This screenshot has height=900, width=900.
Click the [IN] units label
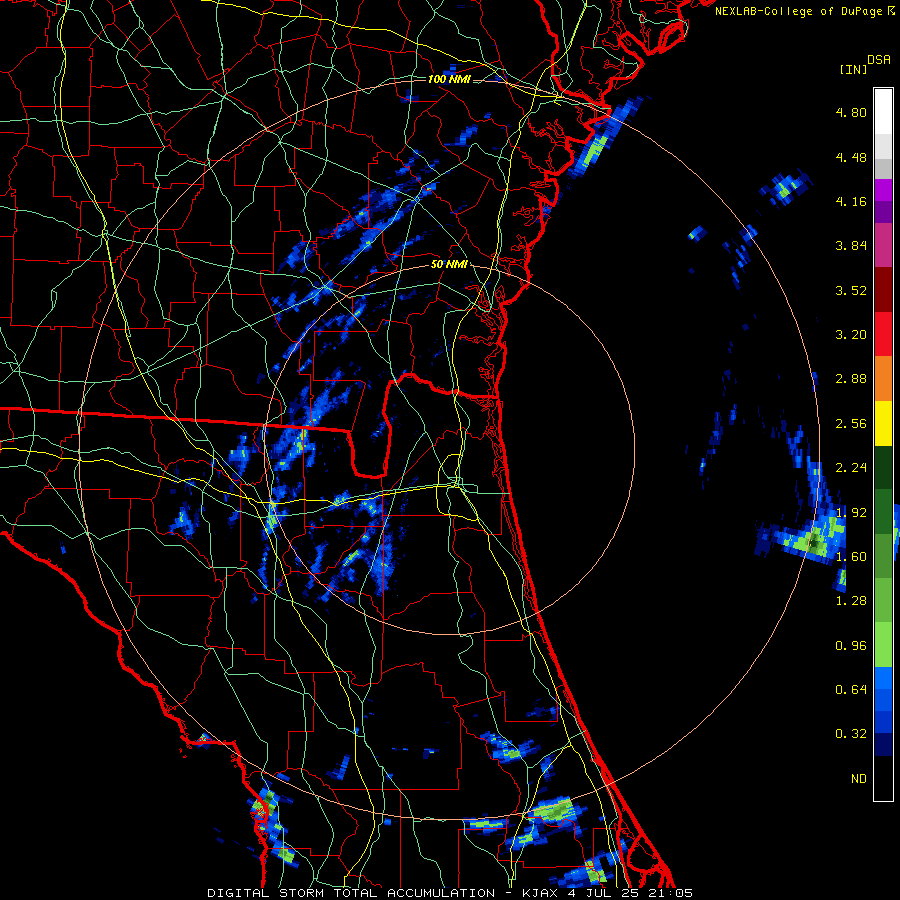[x=853, y=69]
